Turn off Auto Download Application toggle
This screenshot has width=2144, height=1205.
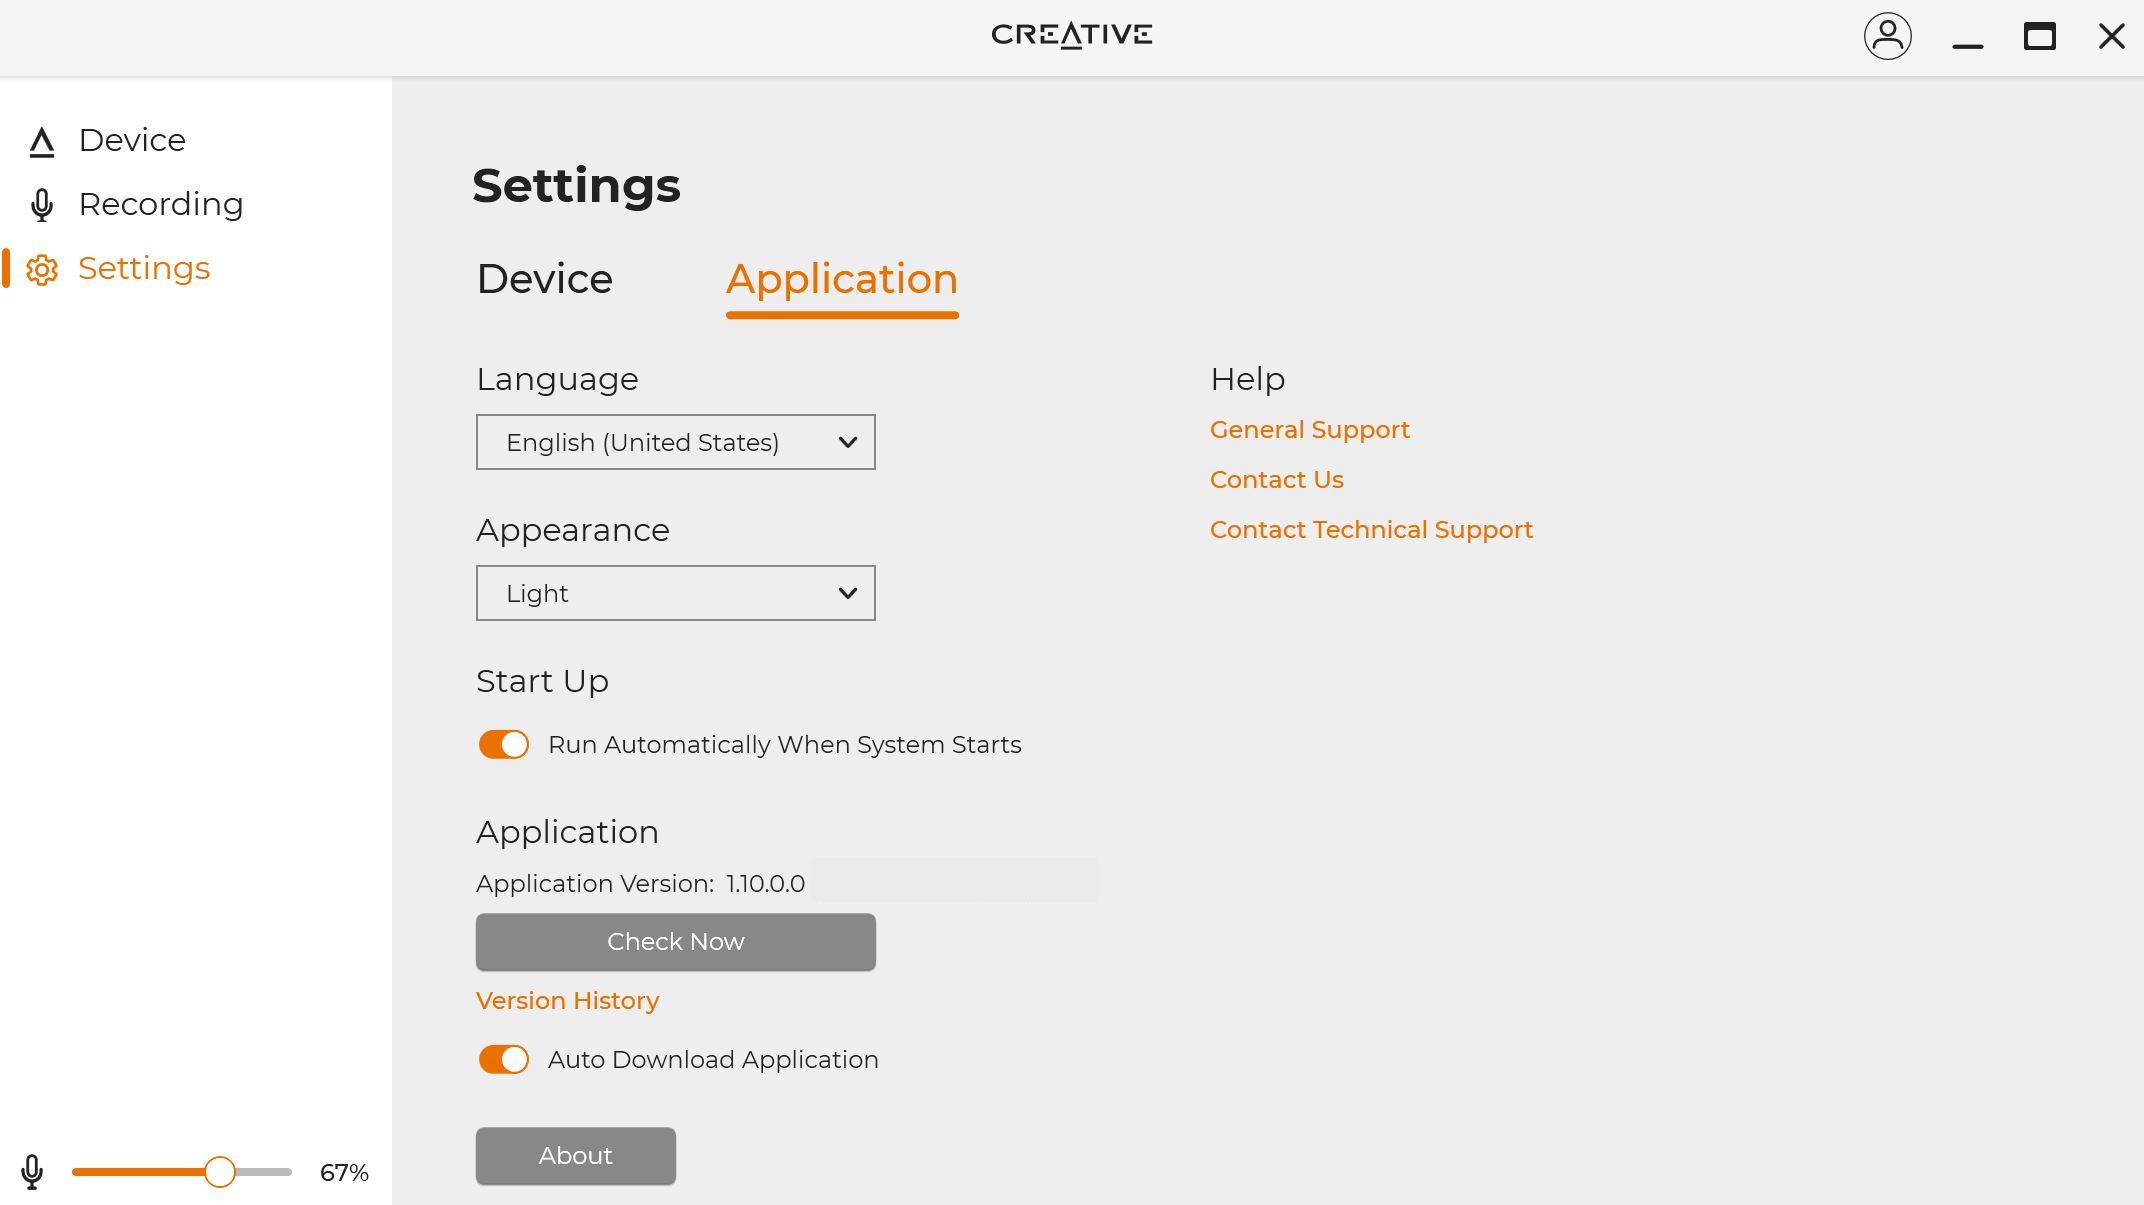pyautogui.click(x=503, y=1060)
